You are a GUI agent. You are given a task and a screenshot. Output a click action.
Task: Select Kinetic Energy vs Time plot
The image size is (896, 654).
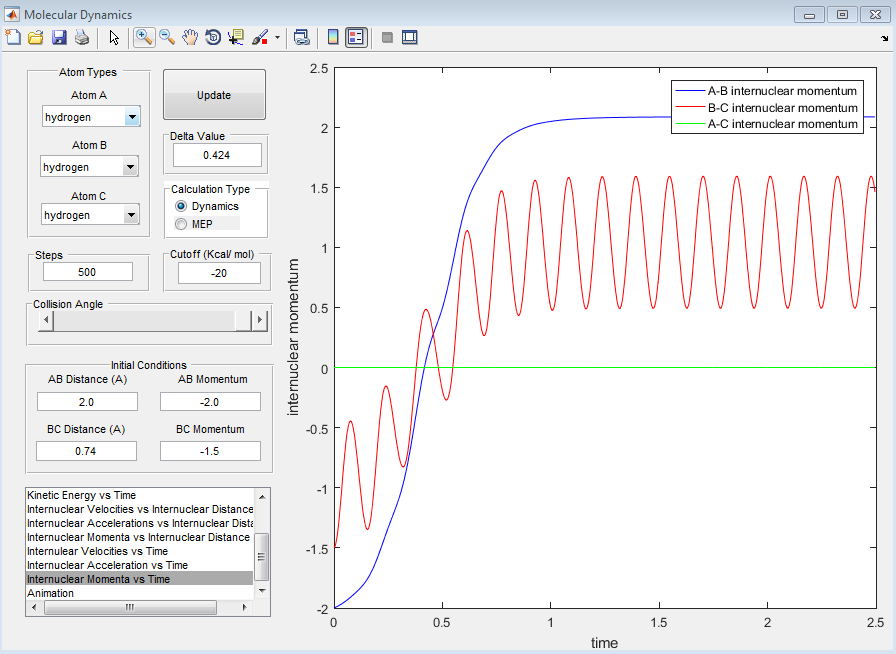(81, 495)
